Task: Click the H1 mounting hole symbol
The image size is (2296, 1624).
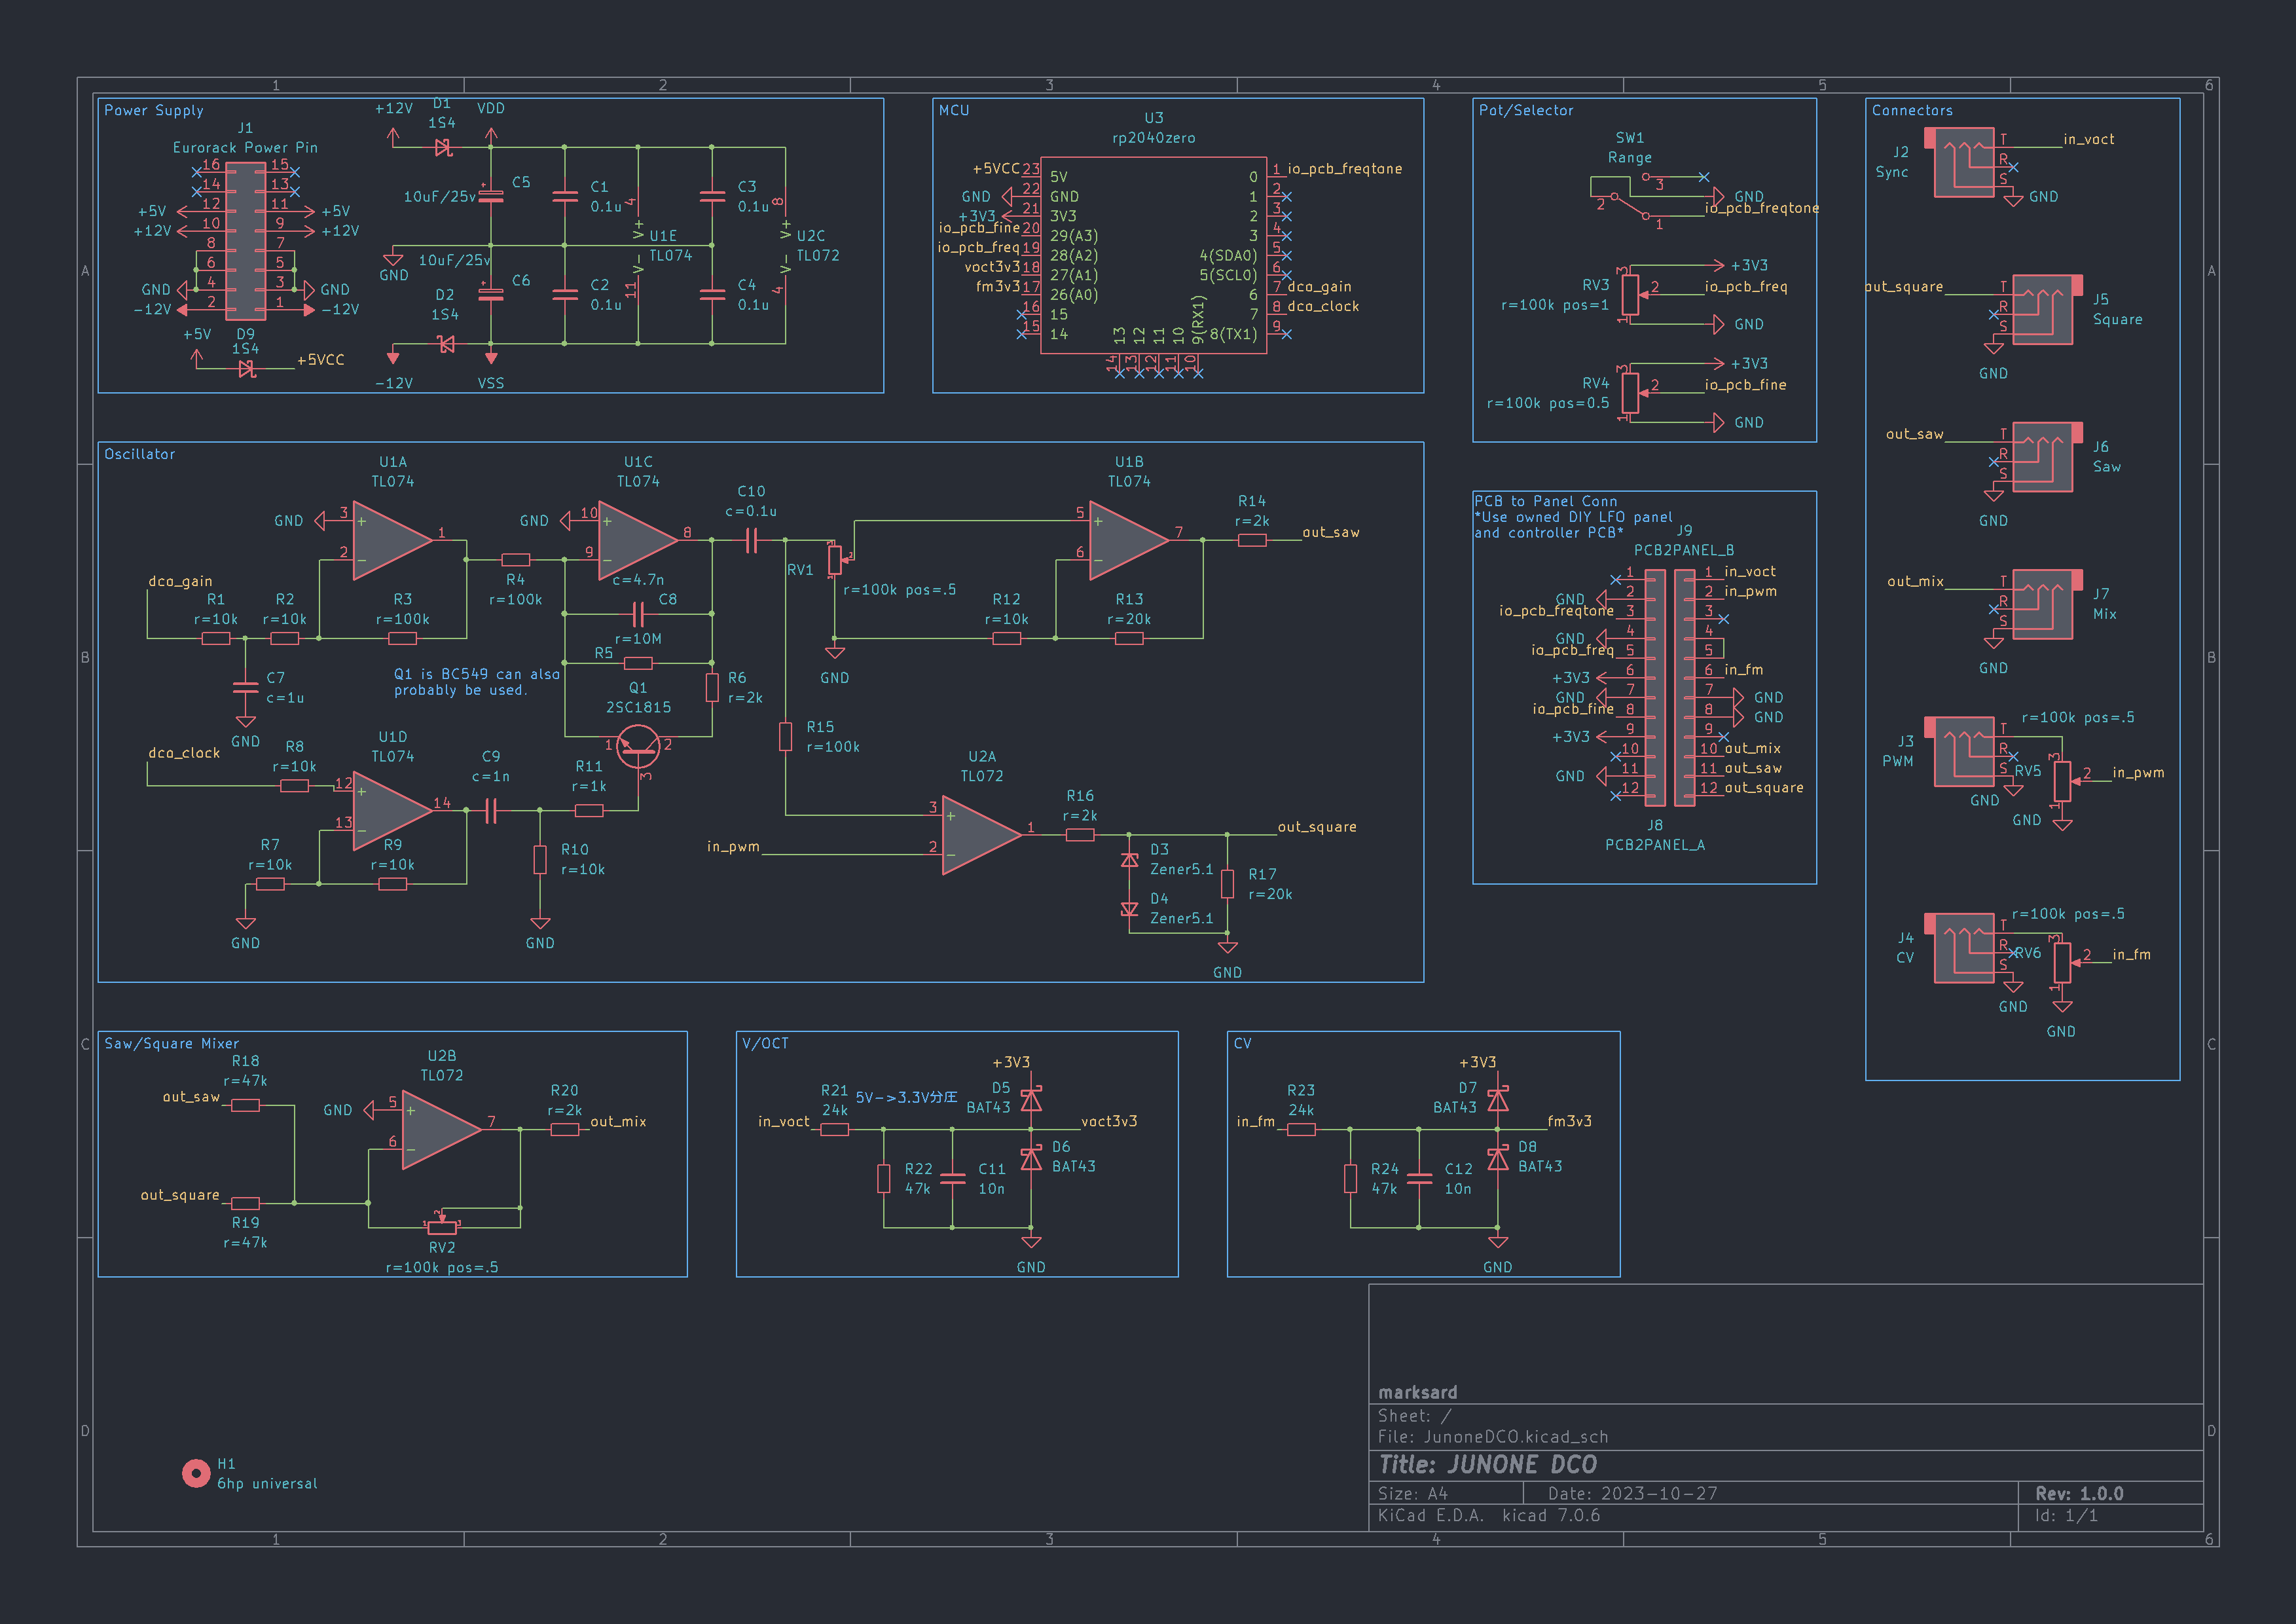Action: pyautogui.click(x=195, y=1473)
